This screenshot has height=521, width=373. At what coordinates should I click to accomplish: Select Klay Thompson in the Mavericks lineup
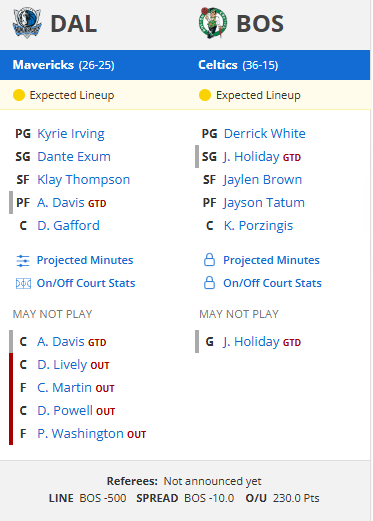pyautogui.click(x=84, y=180)
